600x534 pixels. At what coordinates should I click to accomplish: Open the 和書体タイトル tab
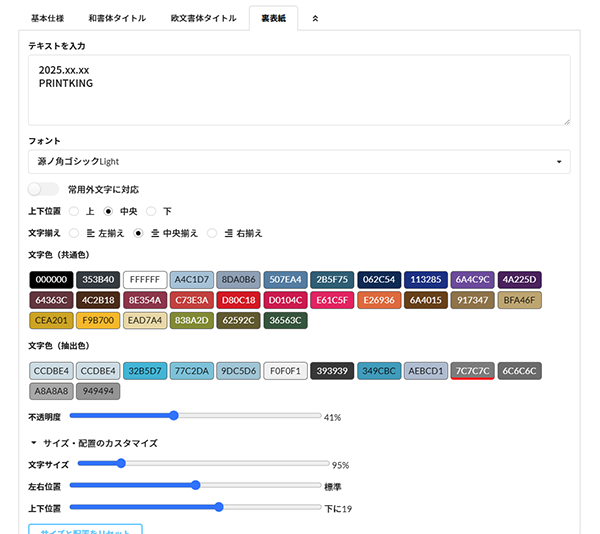click(116, 18)
